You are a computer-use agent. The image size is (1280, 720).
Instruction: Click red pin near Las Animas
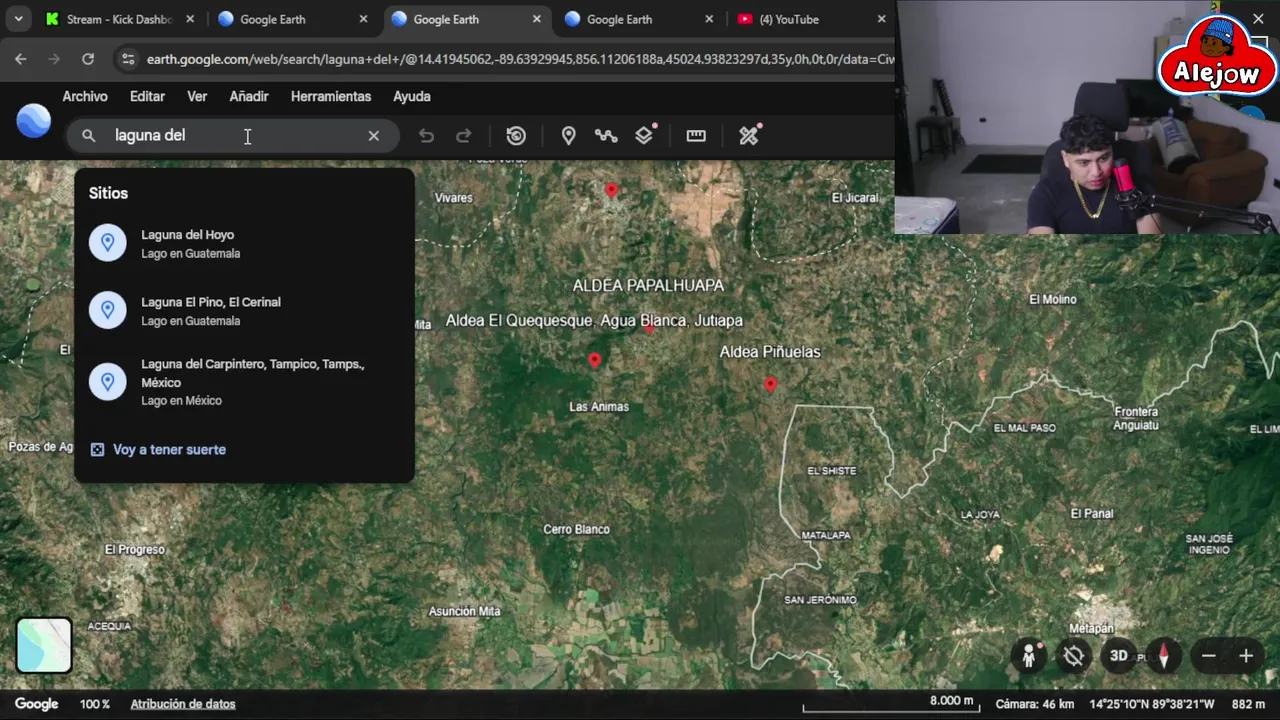[x=595, y=360]
